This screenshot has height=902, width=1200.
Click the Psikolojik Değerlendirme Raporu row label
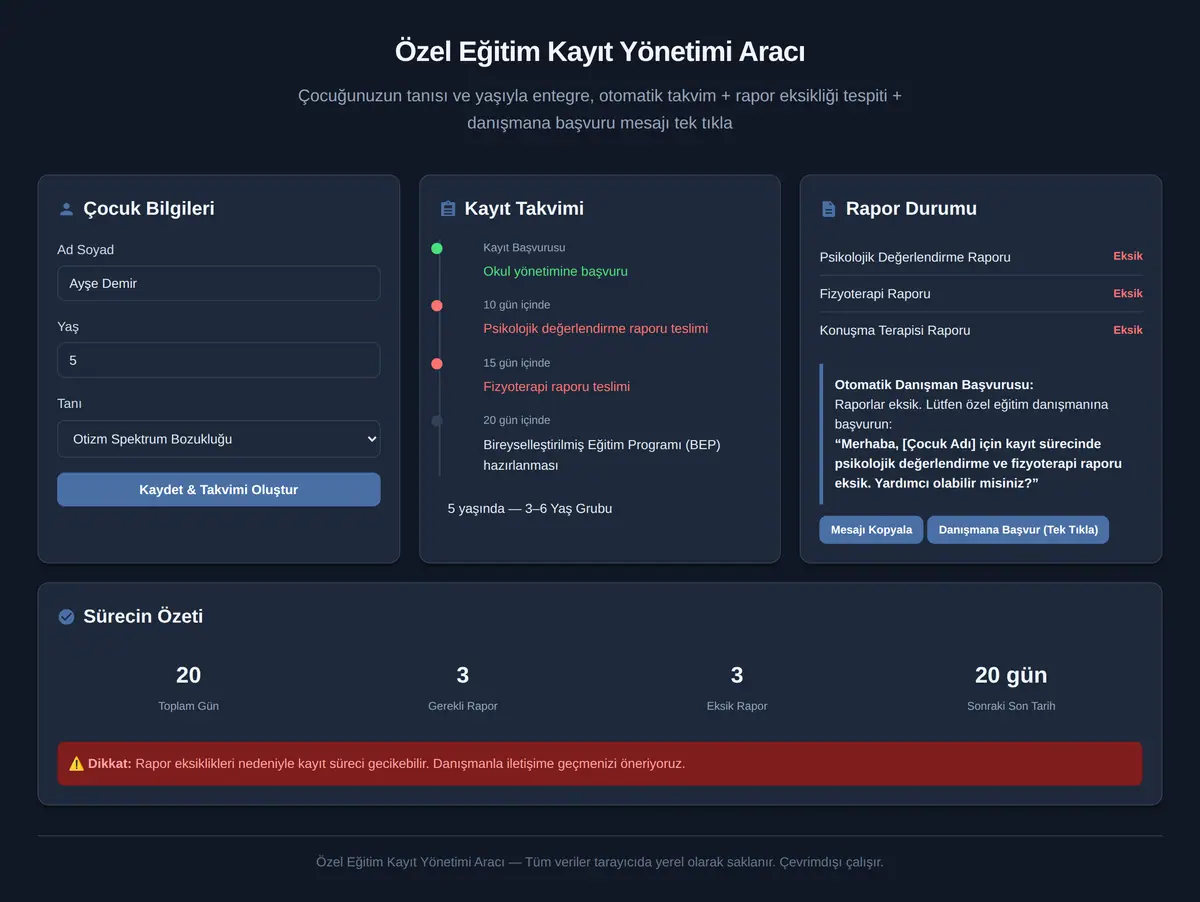pos(915,257)
